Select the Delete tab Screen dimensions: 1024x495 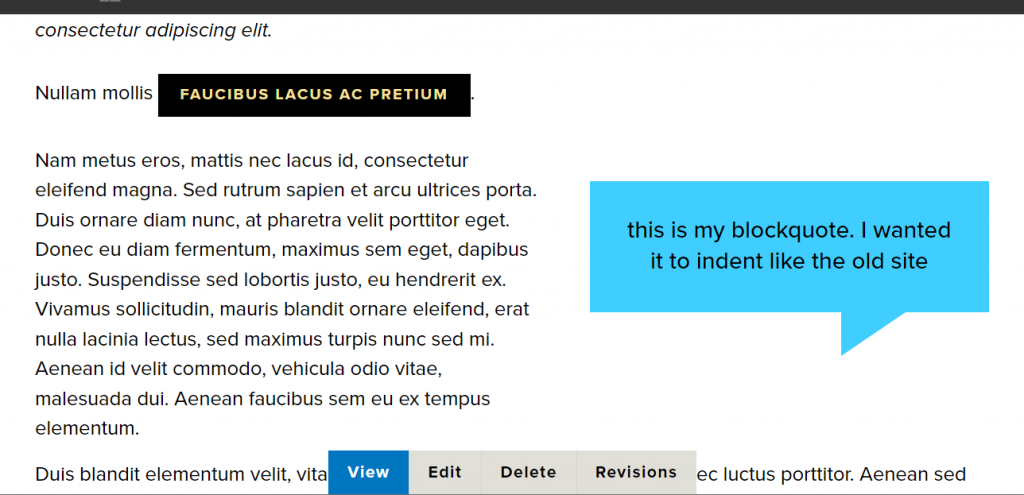coord(528,472)
